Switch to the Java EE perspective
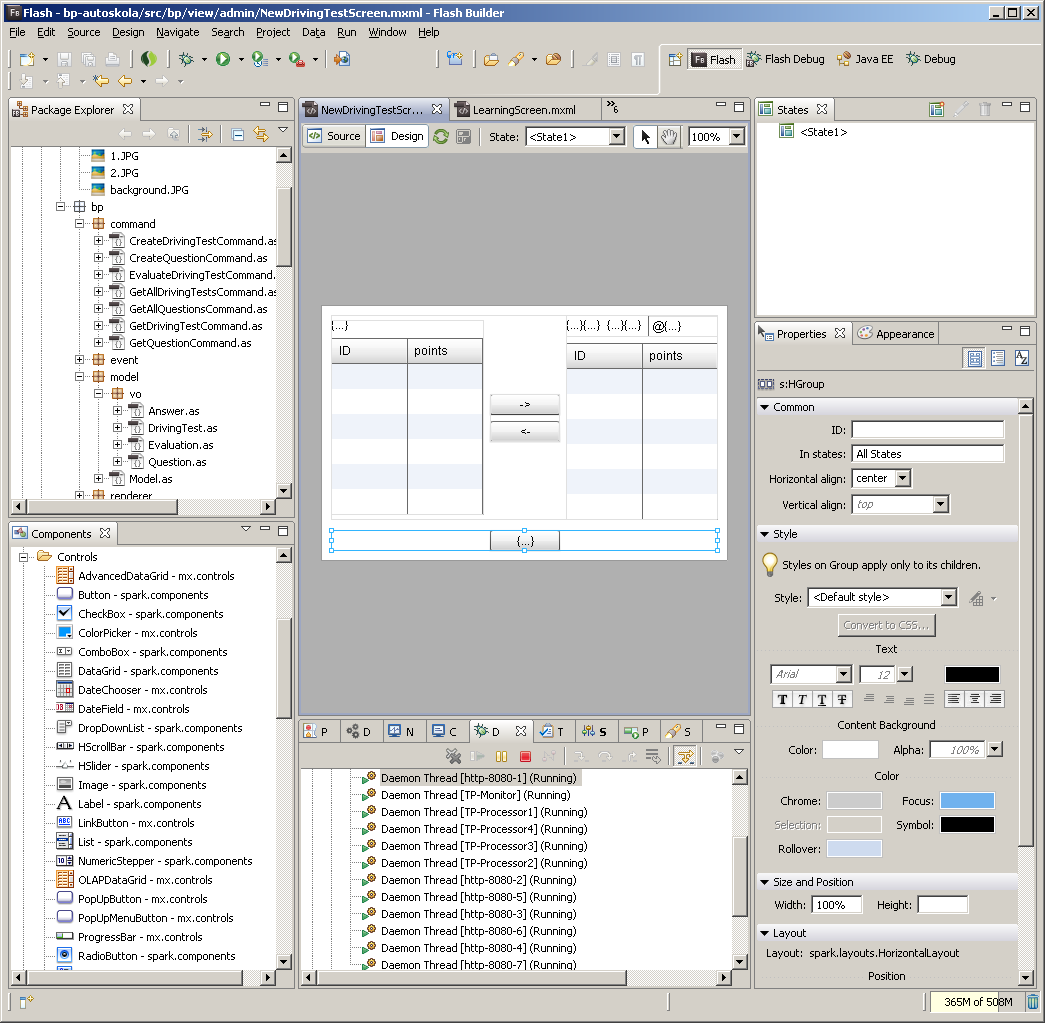Viewport: 1045px width, 1023px height. [x=865, y=59]
